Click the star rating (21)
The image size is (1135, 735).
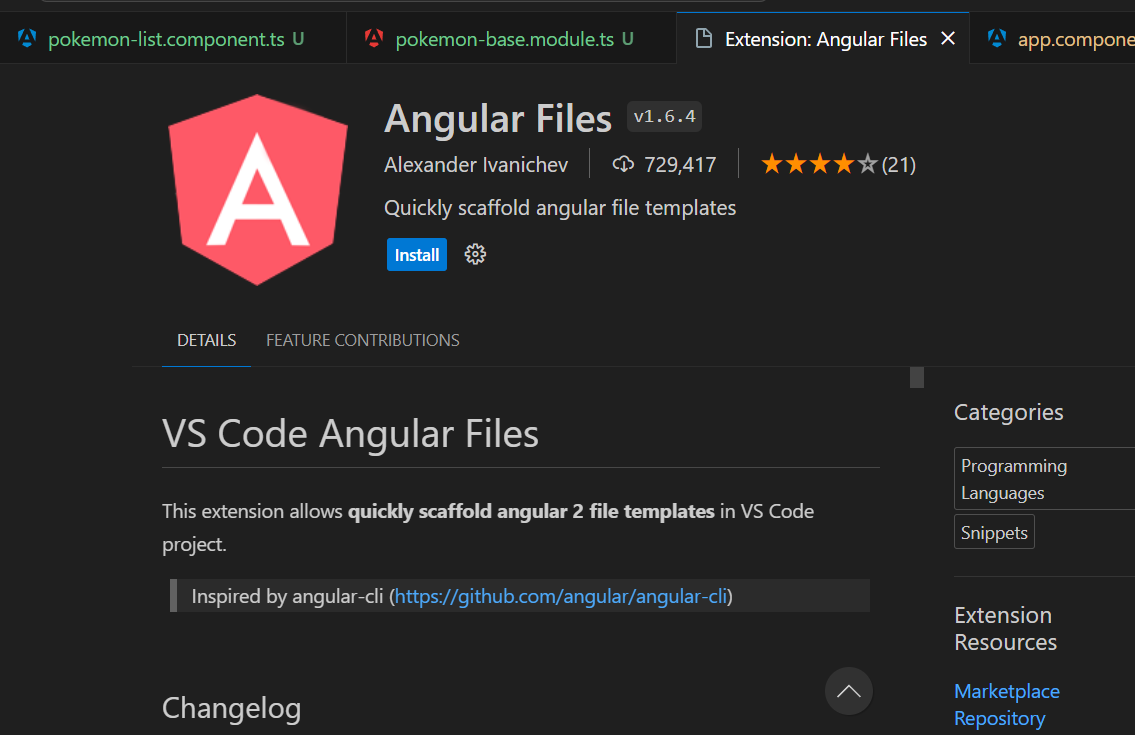tap(838, 164)
